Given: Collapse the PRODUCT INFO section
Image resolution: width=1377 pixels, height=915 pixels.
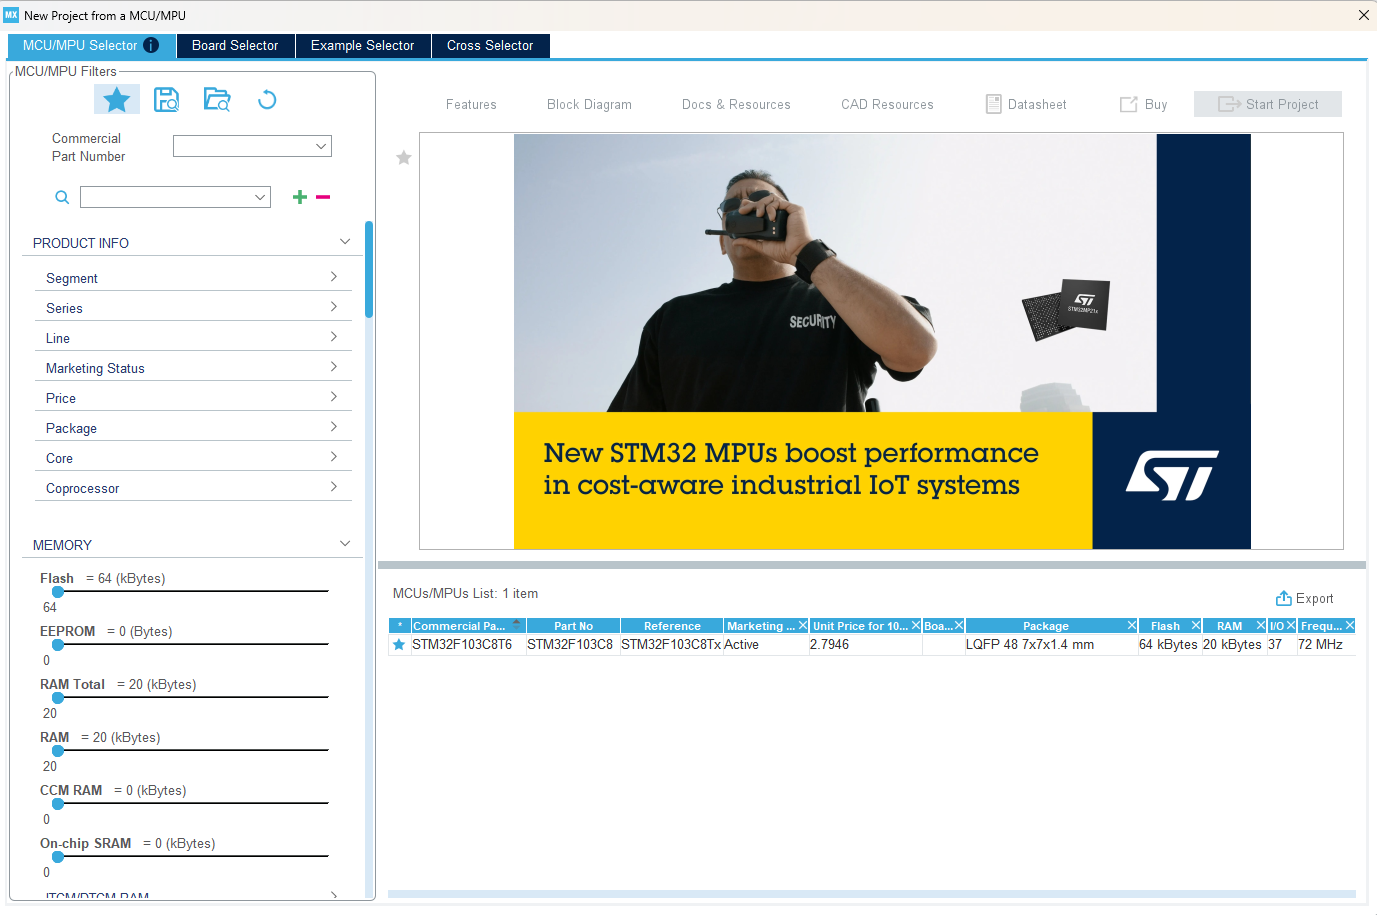Looking at the screenshot, I should tap(345, 242).
